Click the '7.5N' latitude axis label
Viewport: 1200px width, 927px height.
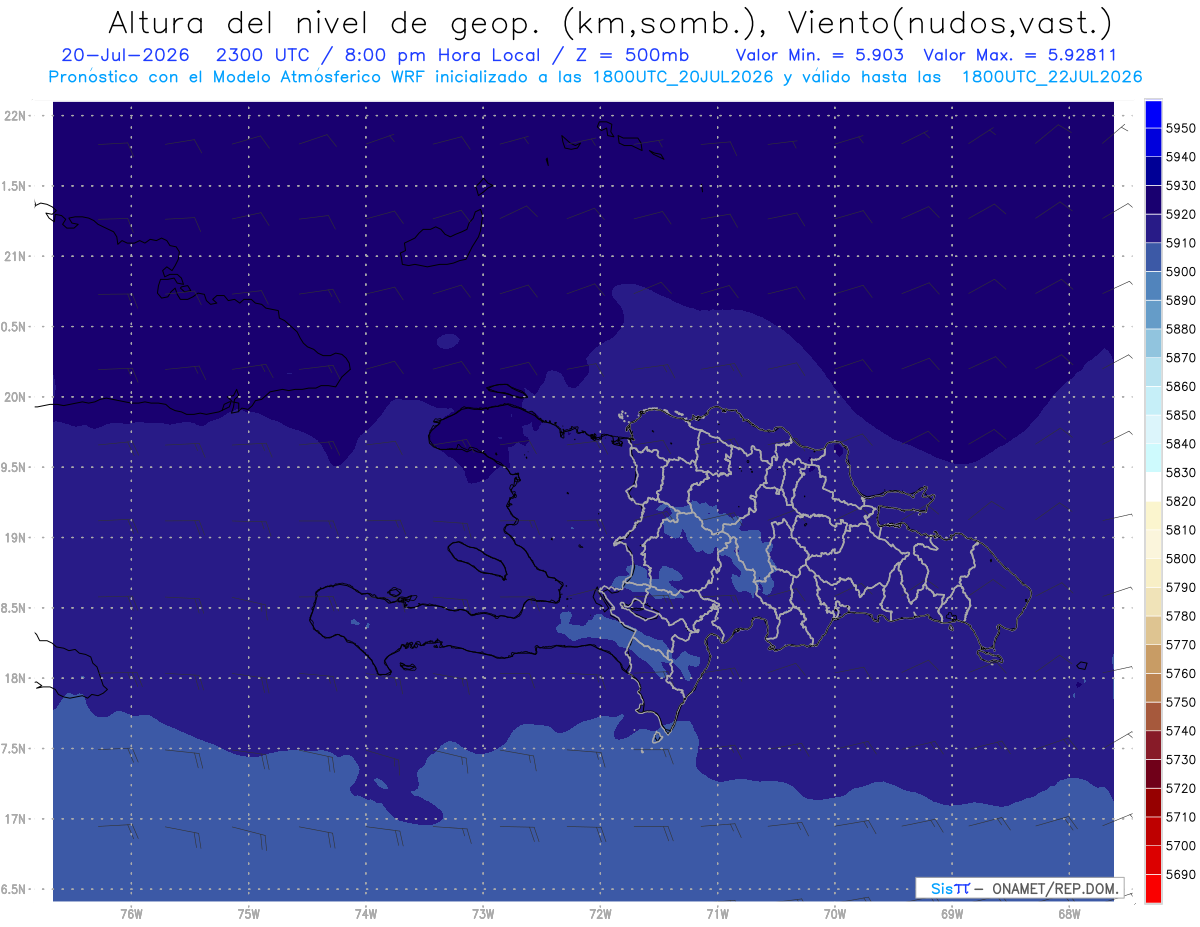point(15,748)
